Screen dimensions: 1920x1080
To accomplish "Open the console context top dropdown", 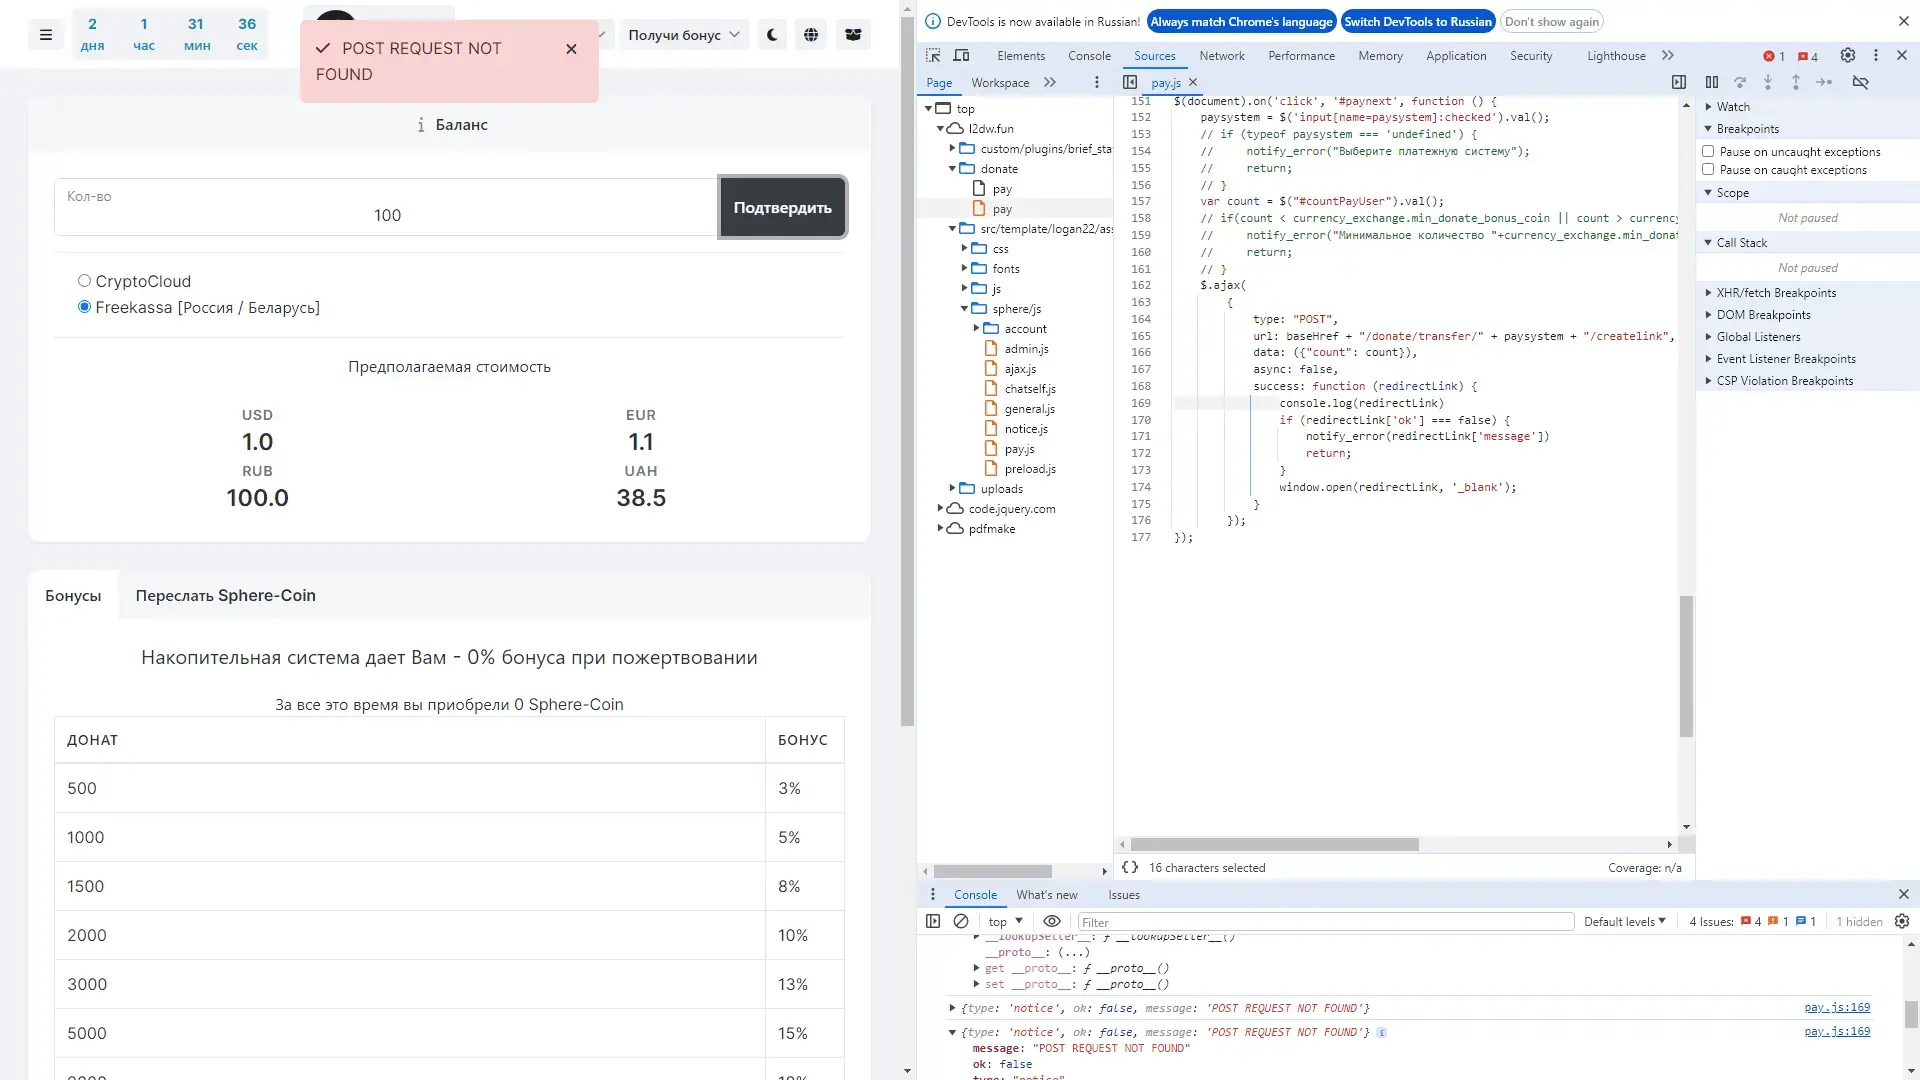I will (1005, 922).
